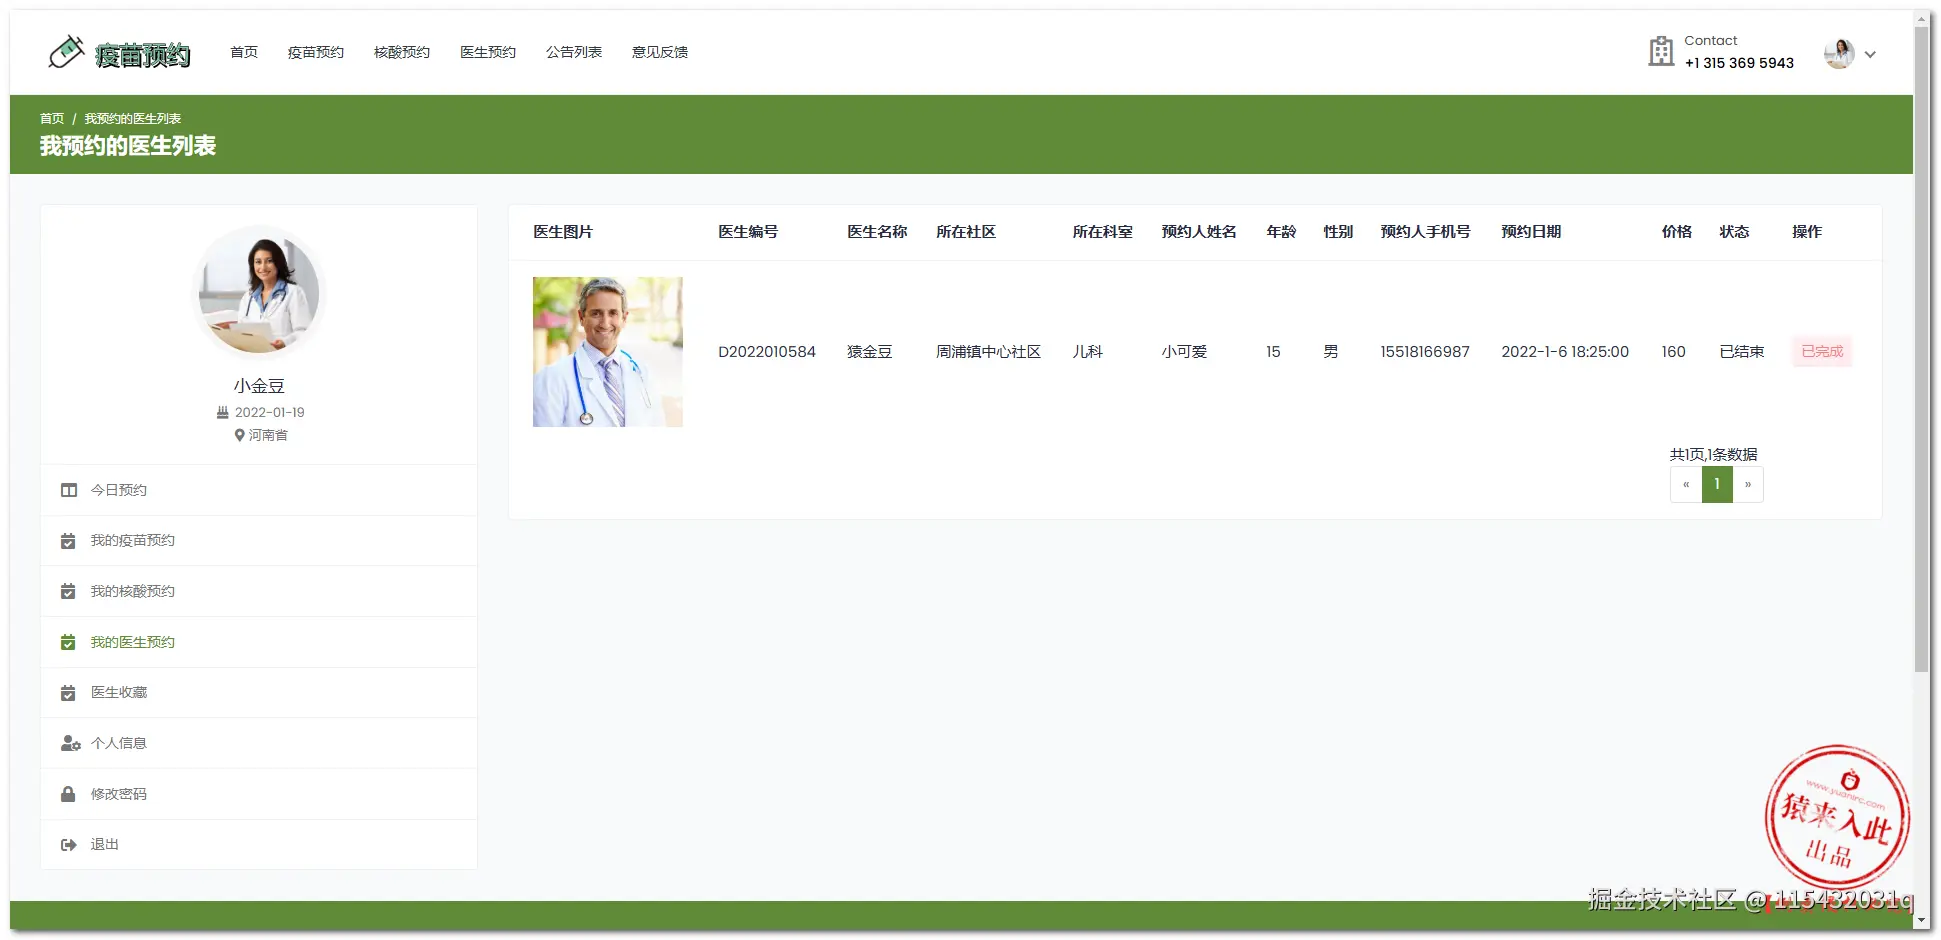Click the 个人信息 user settings icon

point(70,743)
